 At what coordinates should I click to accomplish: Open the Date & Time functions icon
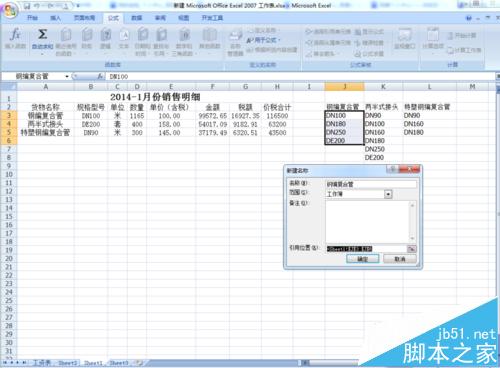pos(143,35)
